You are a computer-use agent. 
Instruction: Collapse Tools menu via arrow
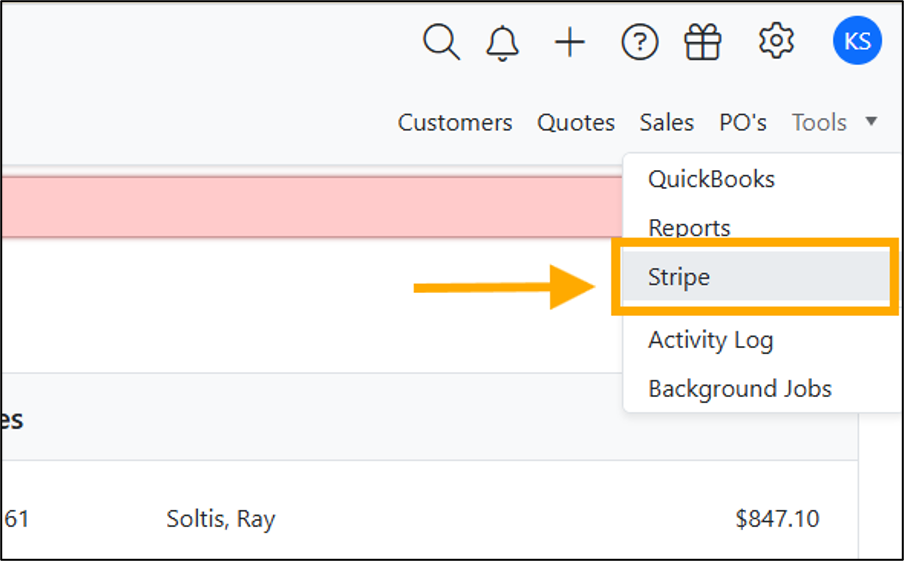point(871,121)
